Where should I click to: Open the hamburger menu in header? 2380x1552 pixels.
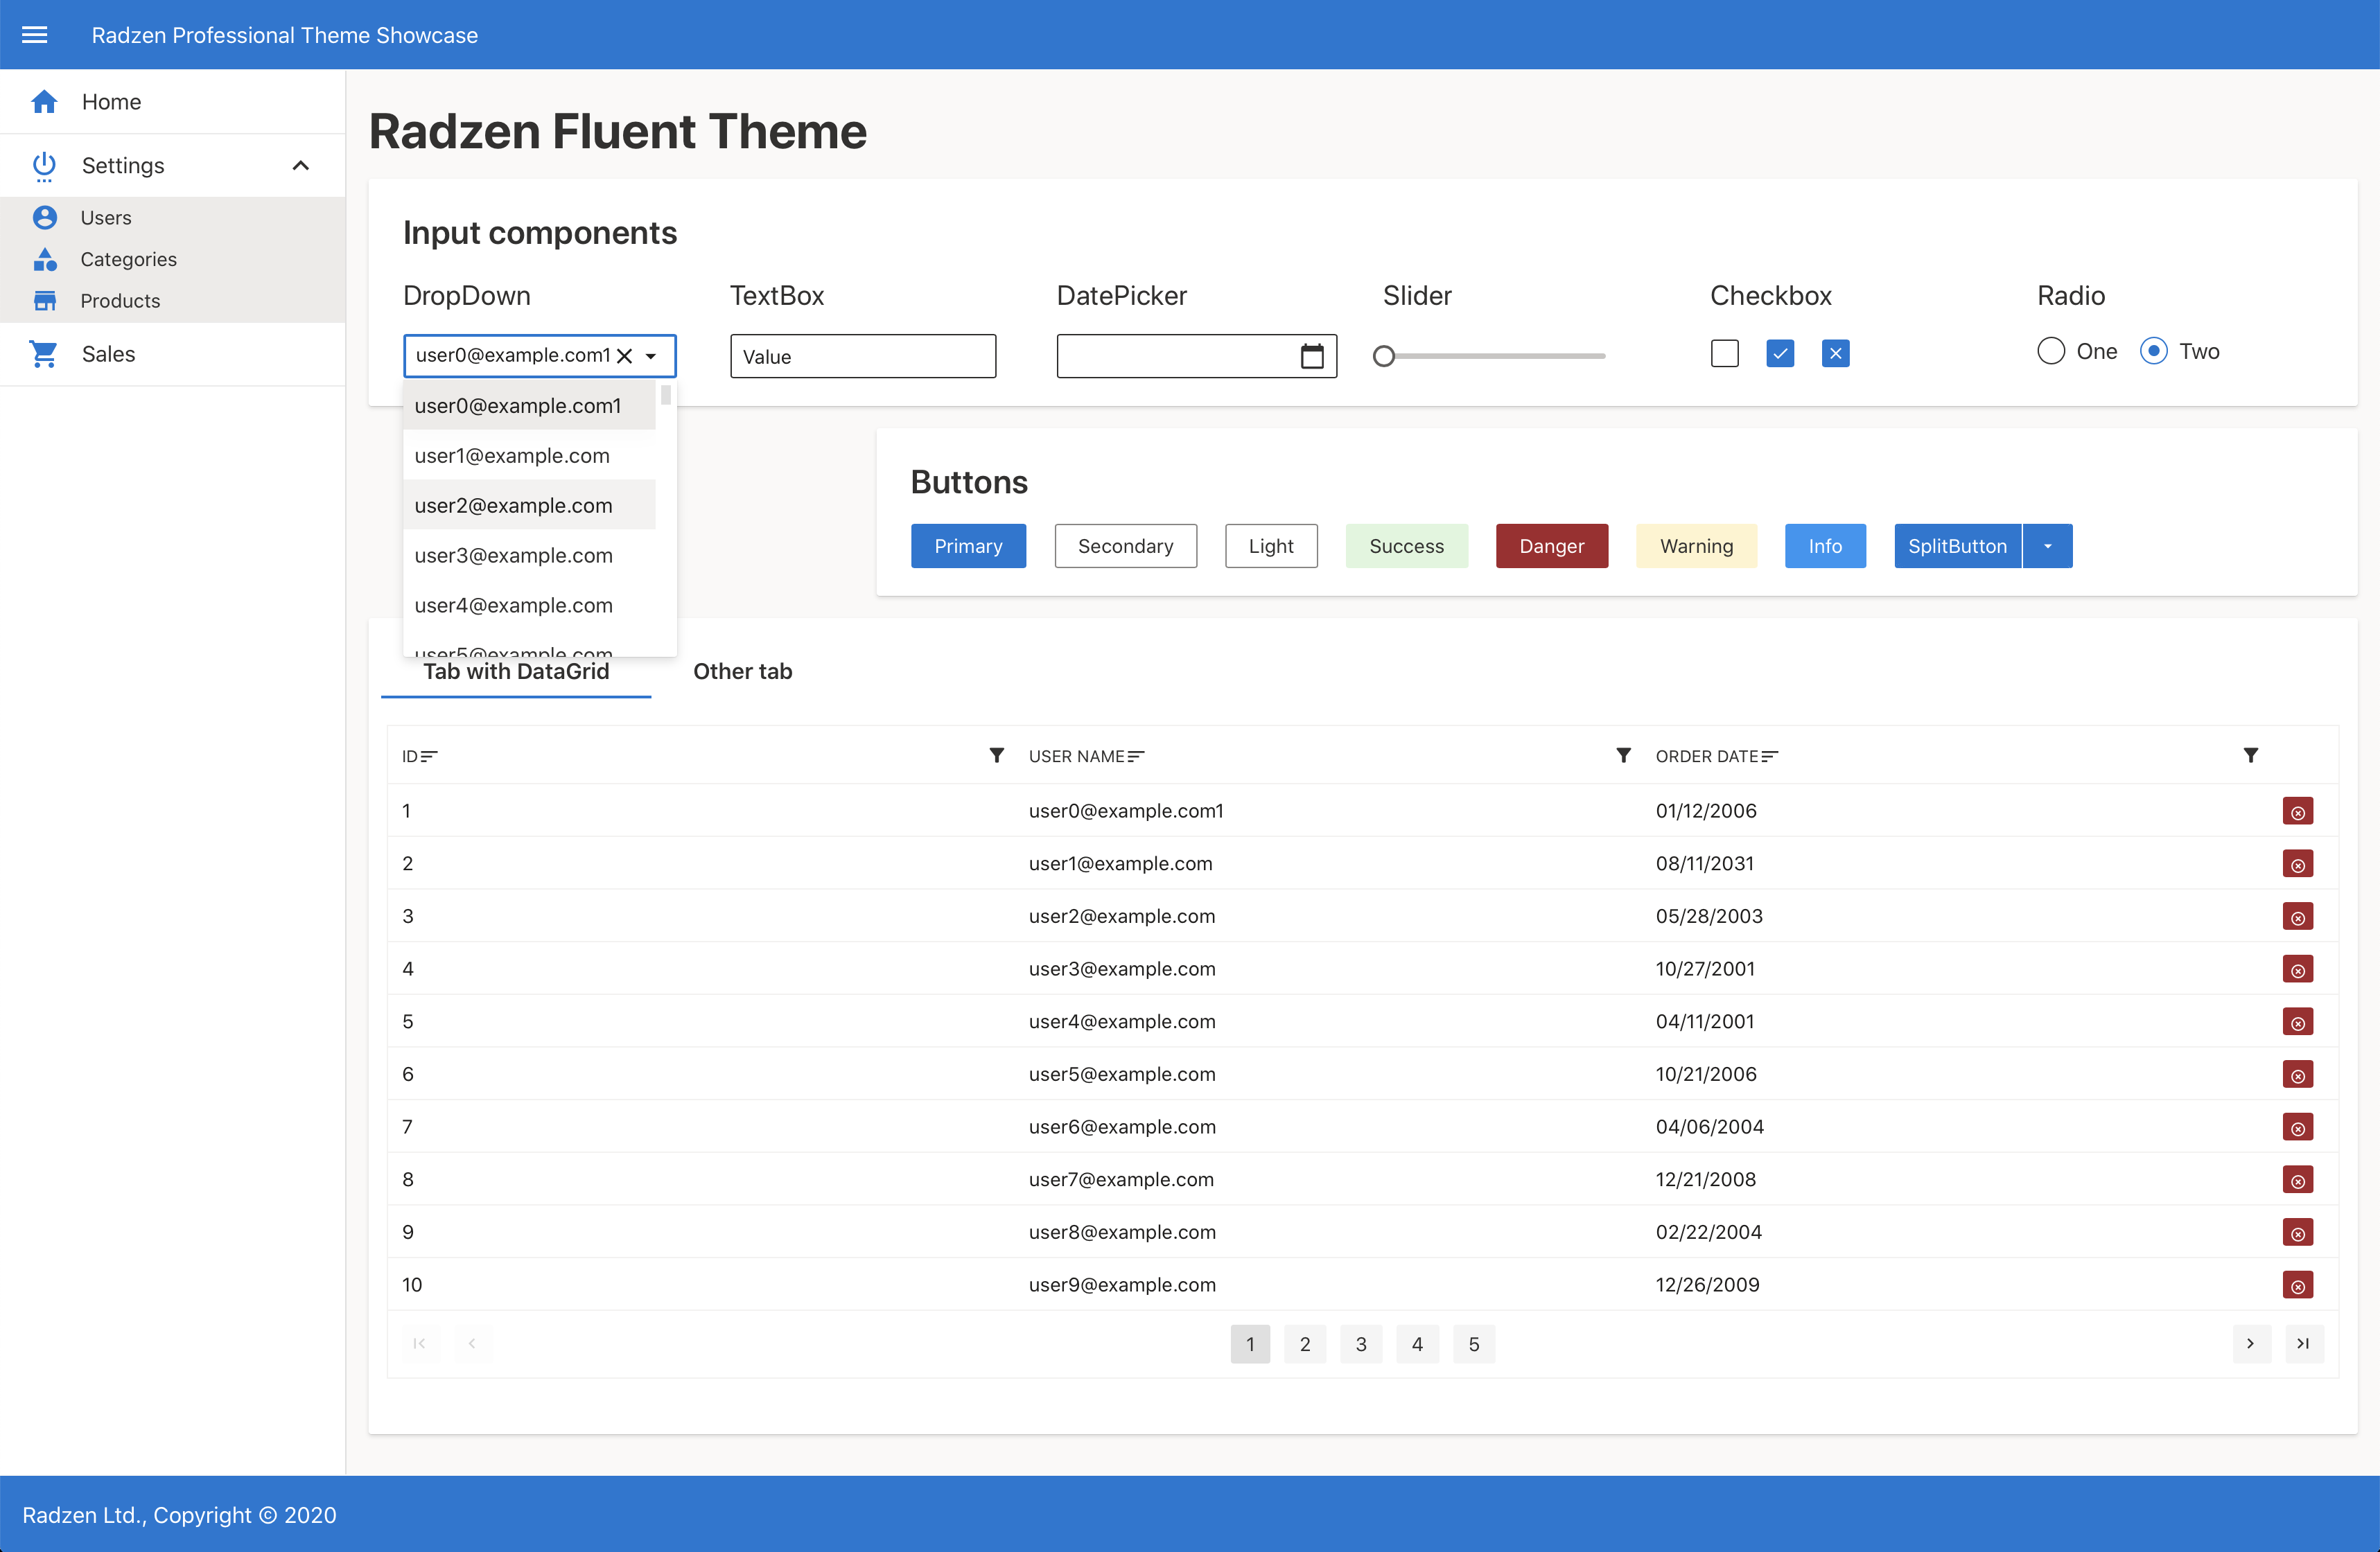pyautogui.click(x=35, y=35)
